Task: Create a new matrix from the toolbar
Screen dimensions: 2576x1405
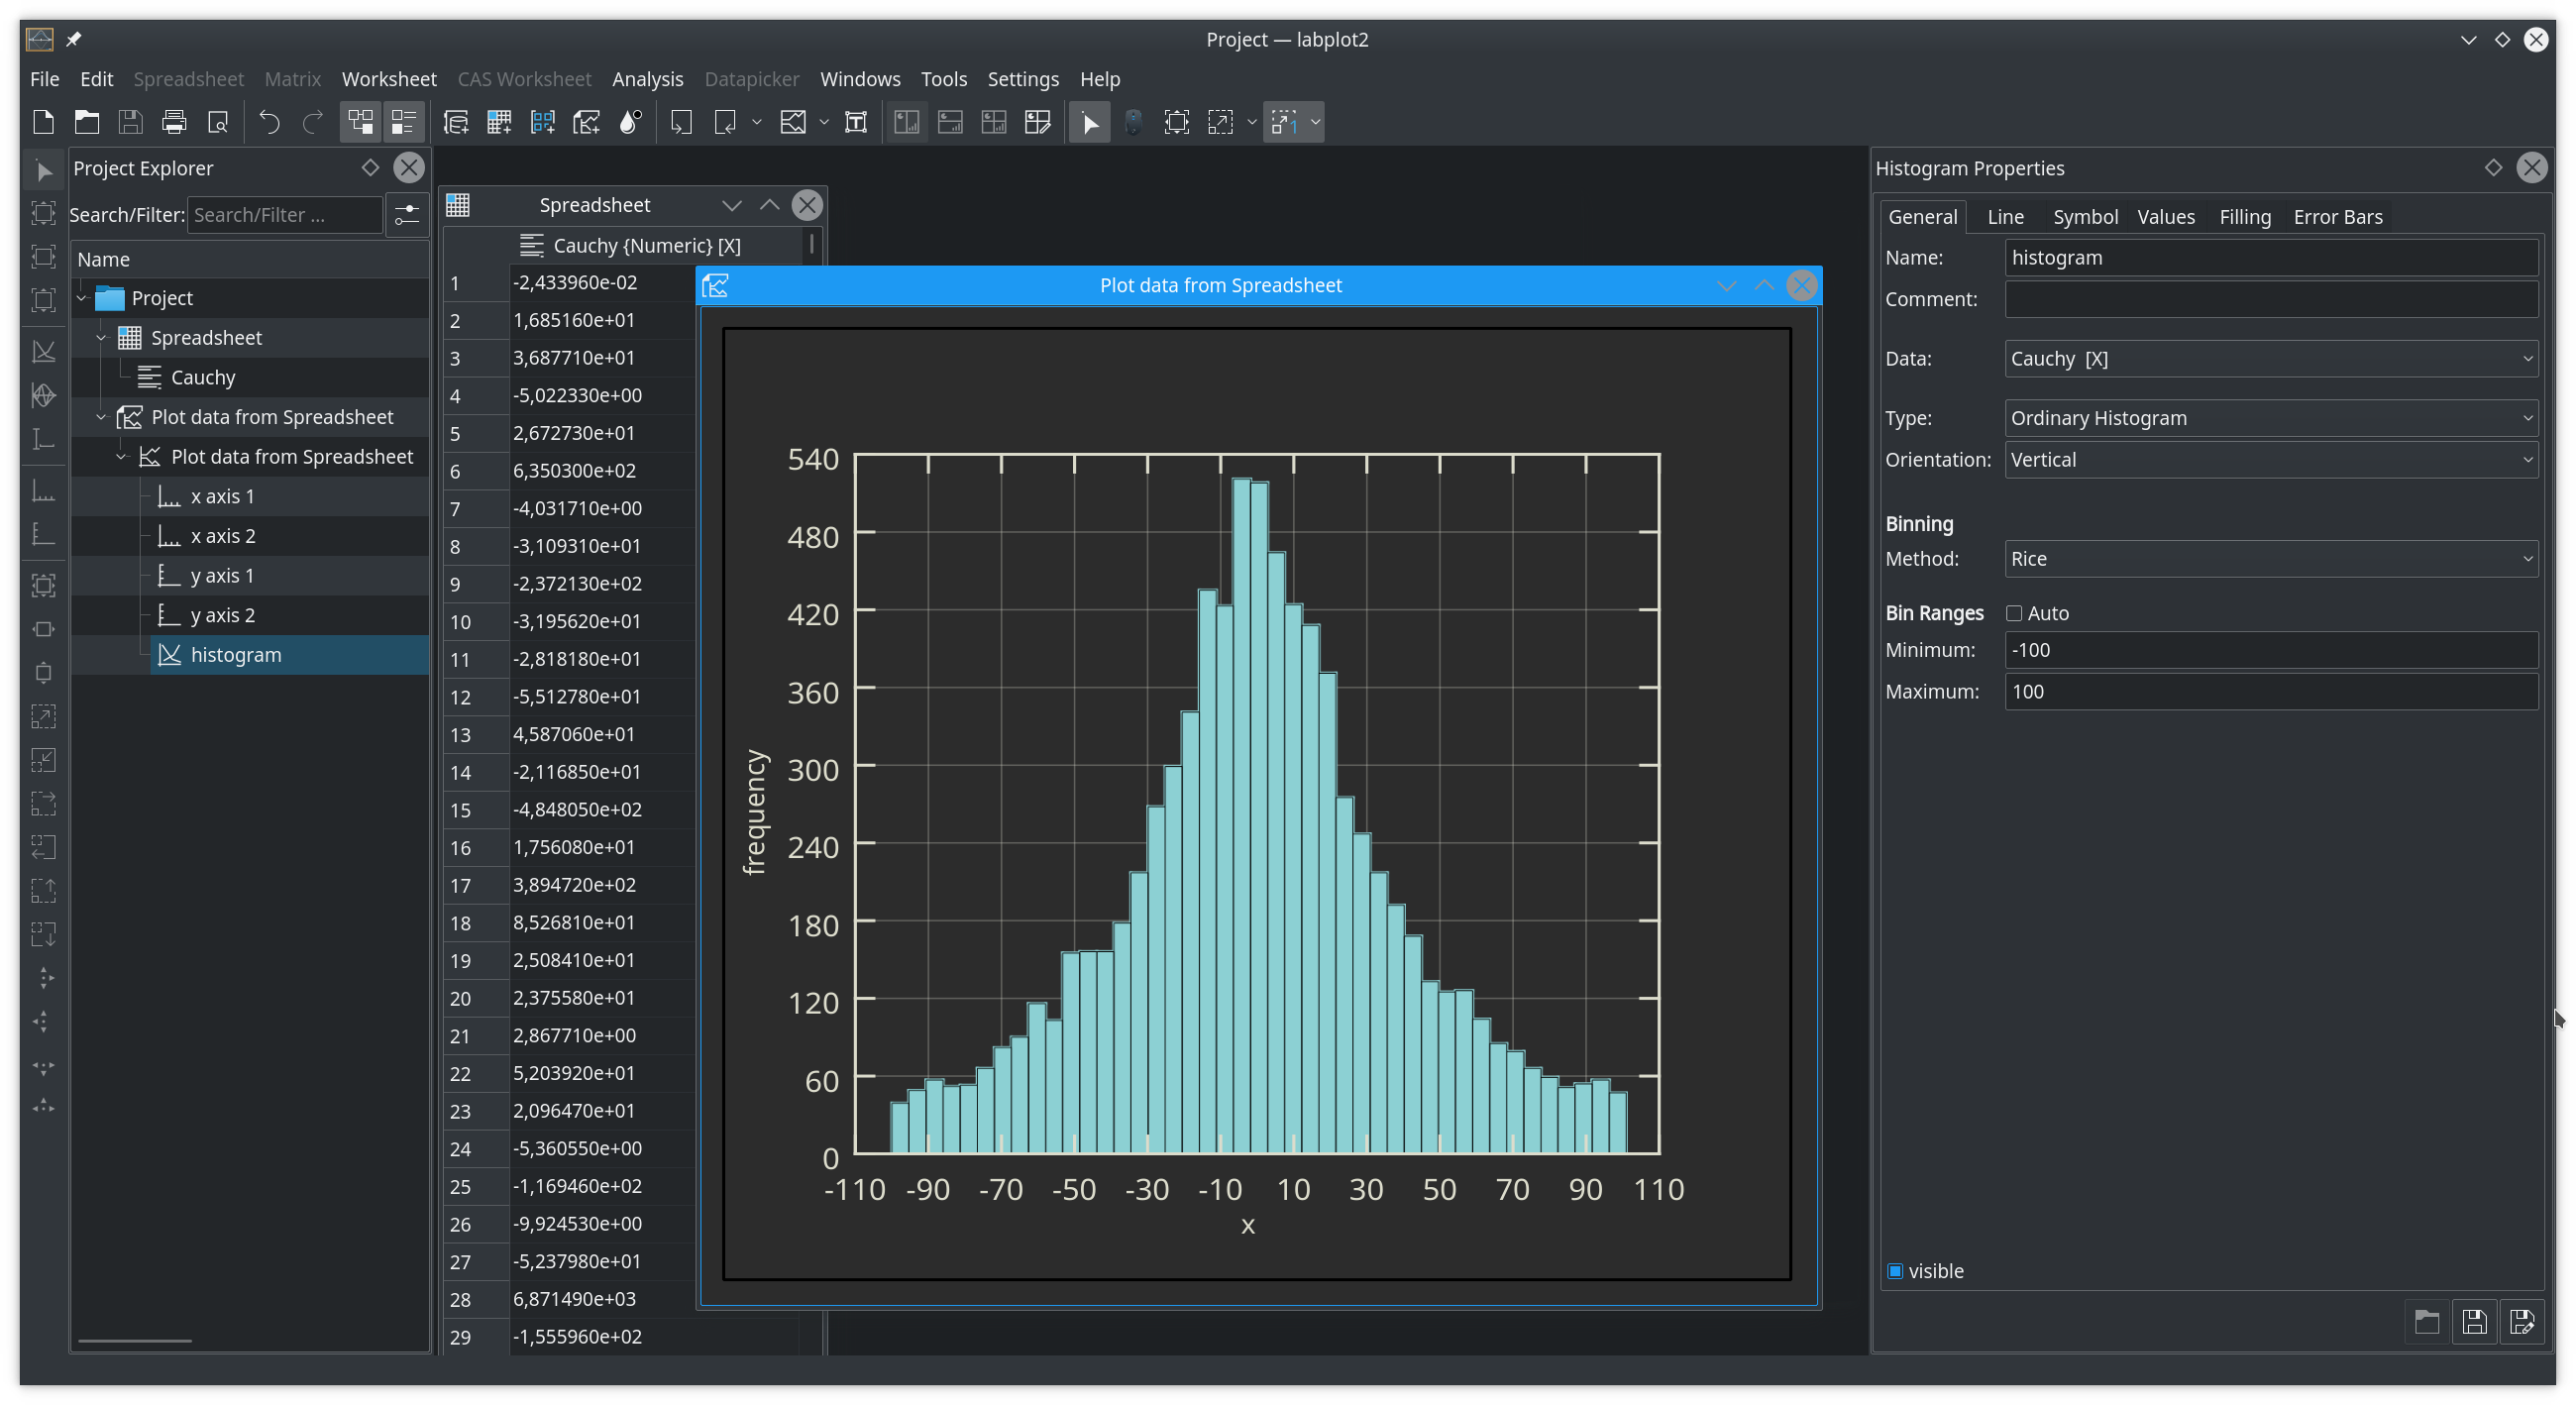Action: (x=542, y=122)
